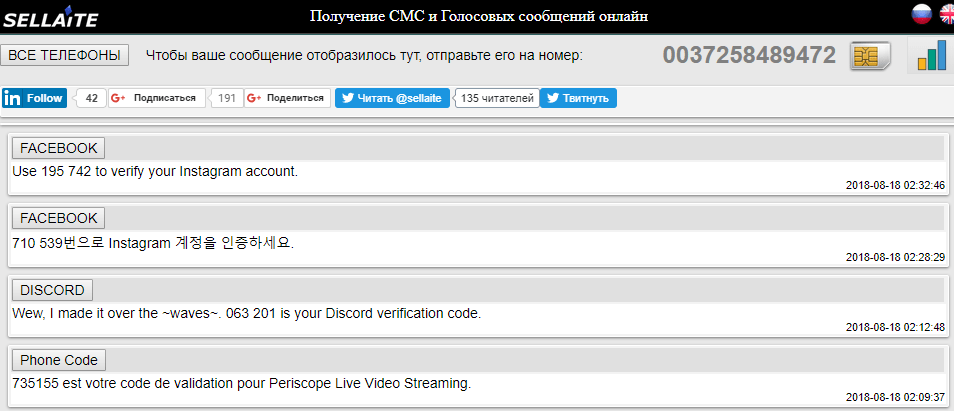Viewport: 954px width, 411px height.
Task: Click the first FACEBOOK sender button
Action: (x=58, y=148)
